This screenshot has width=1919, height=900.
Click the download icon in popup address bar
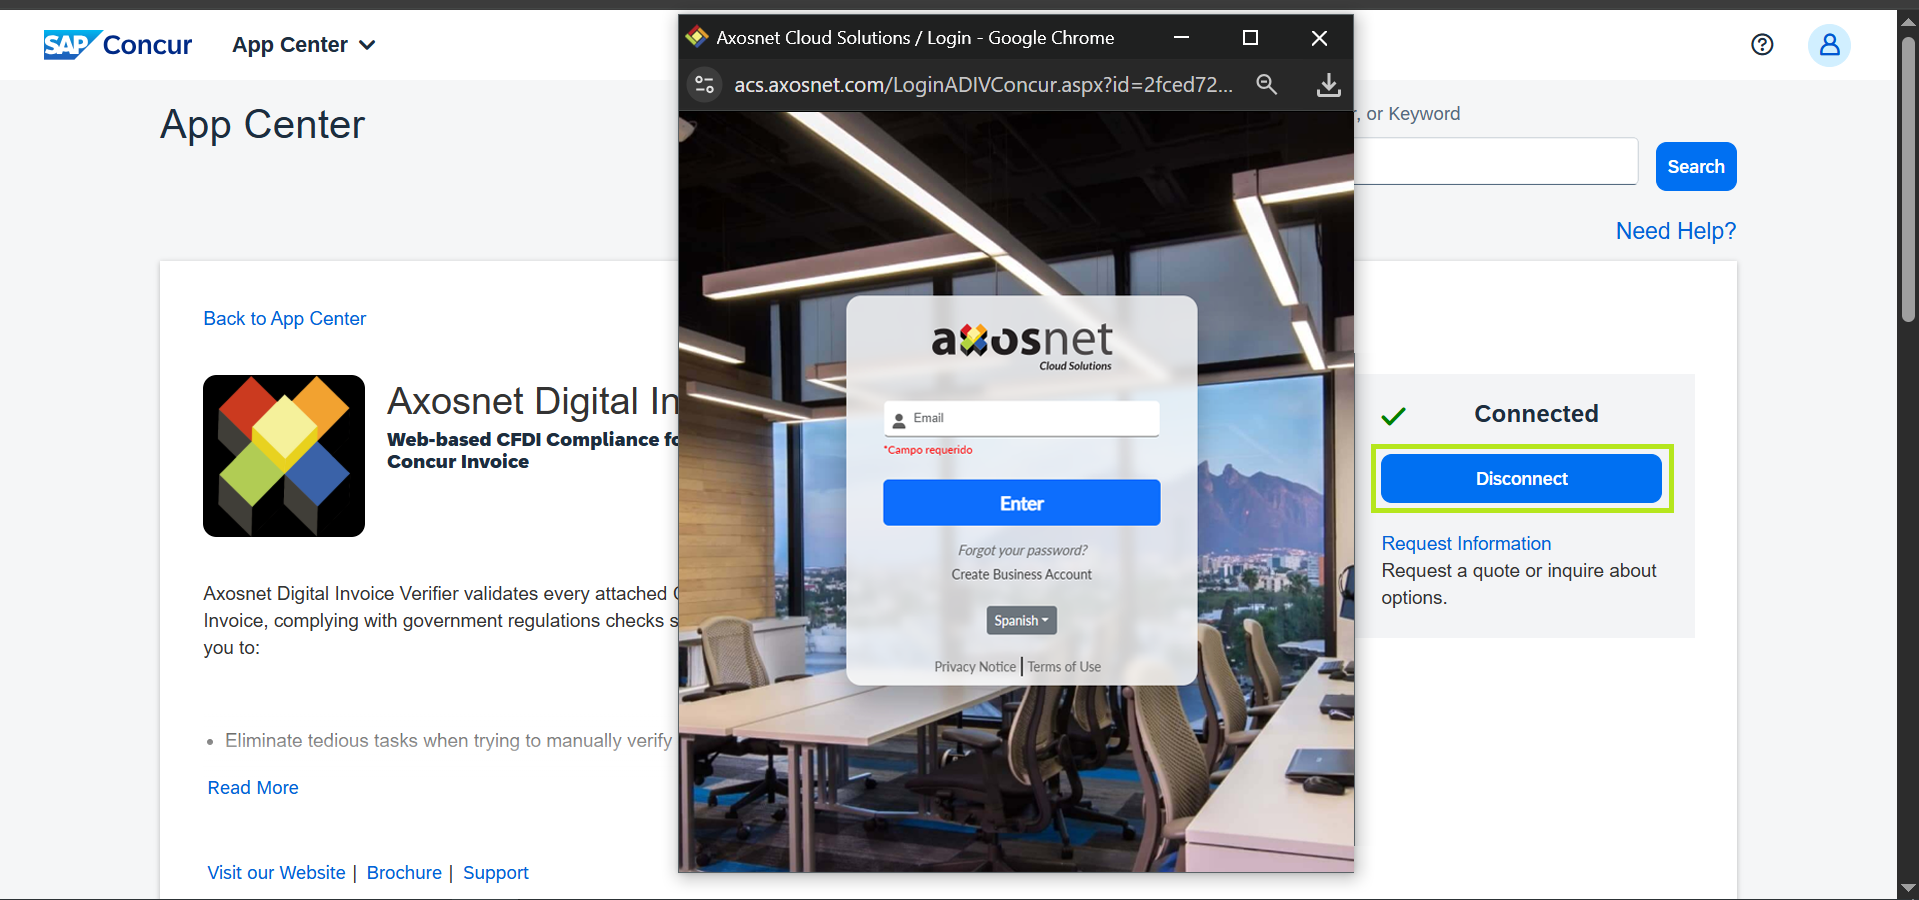1328,85
